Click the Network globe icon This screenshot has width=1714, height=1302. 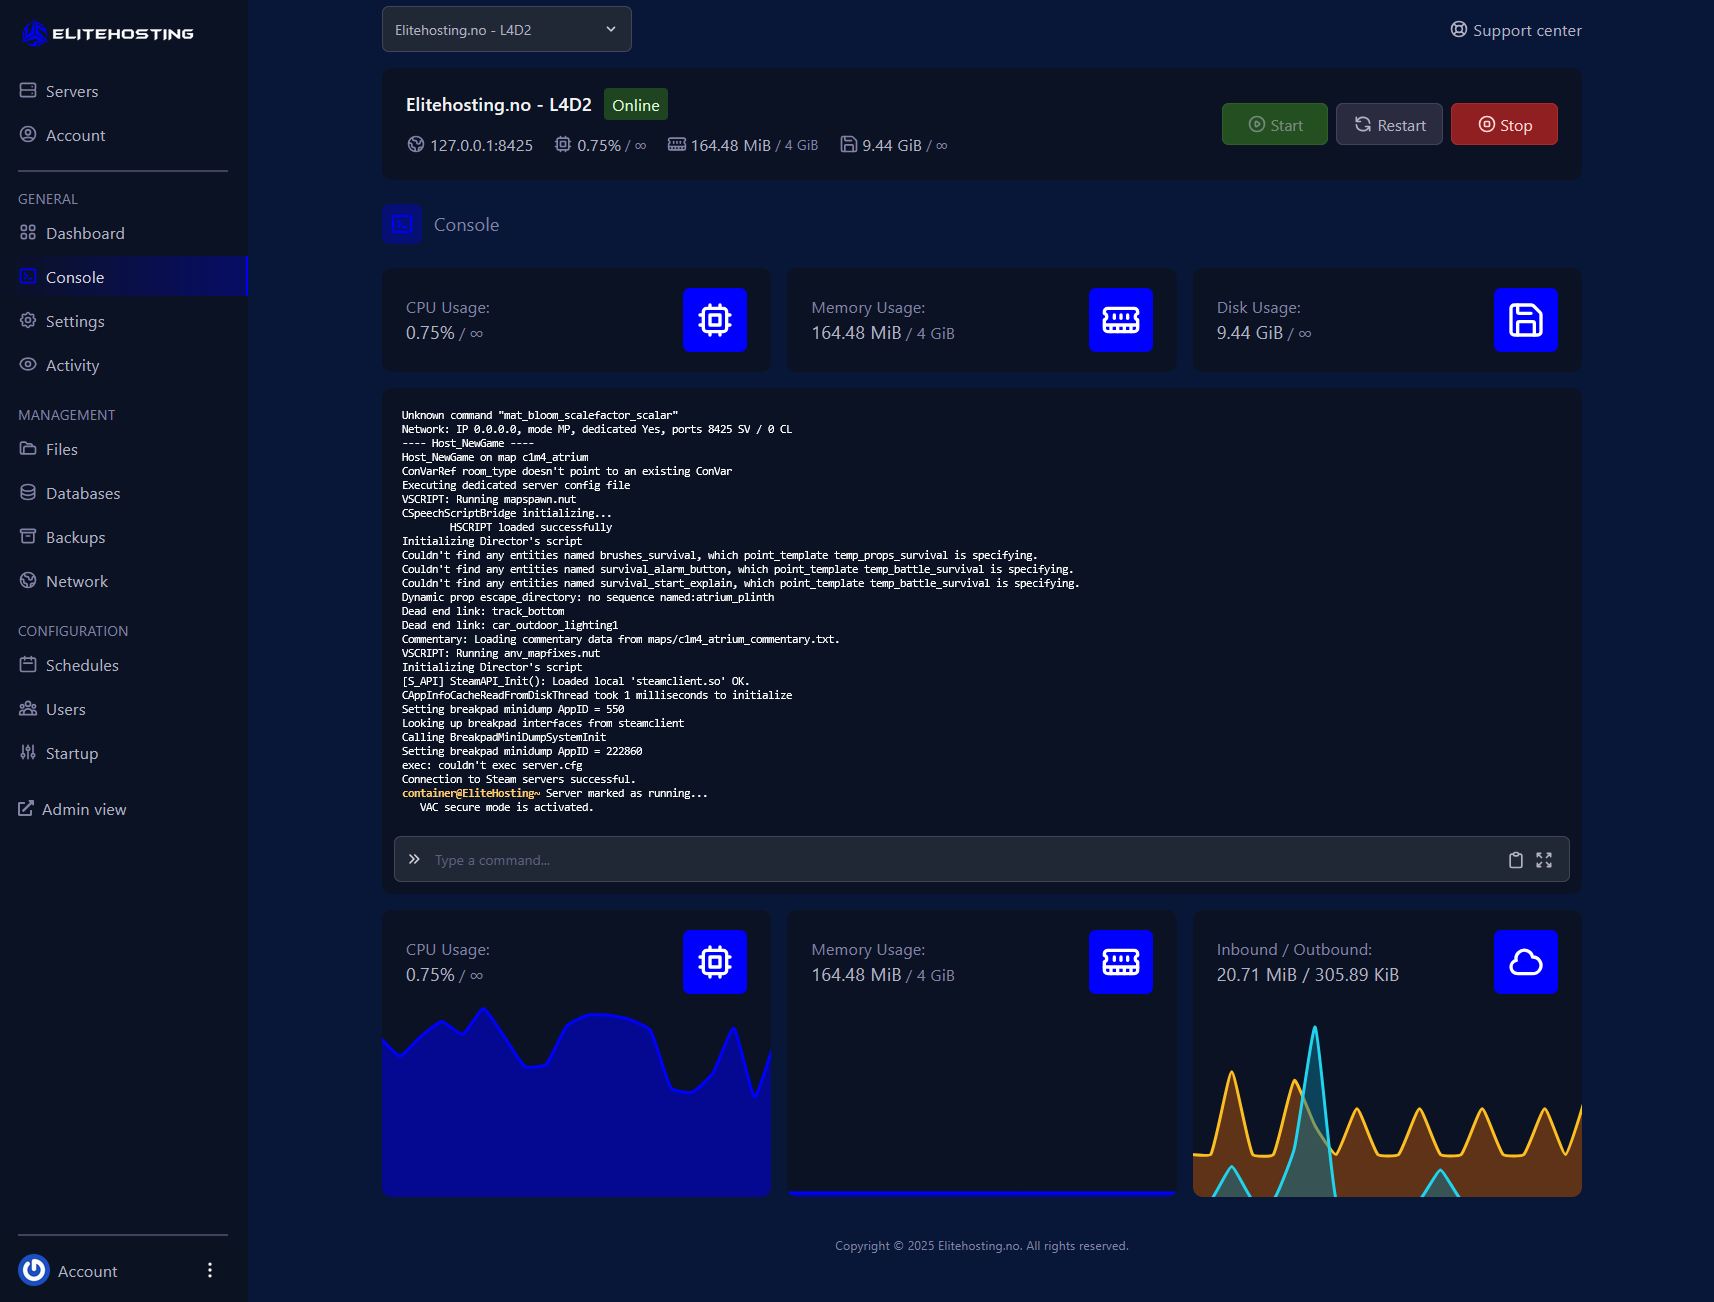28,580
